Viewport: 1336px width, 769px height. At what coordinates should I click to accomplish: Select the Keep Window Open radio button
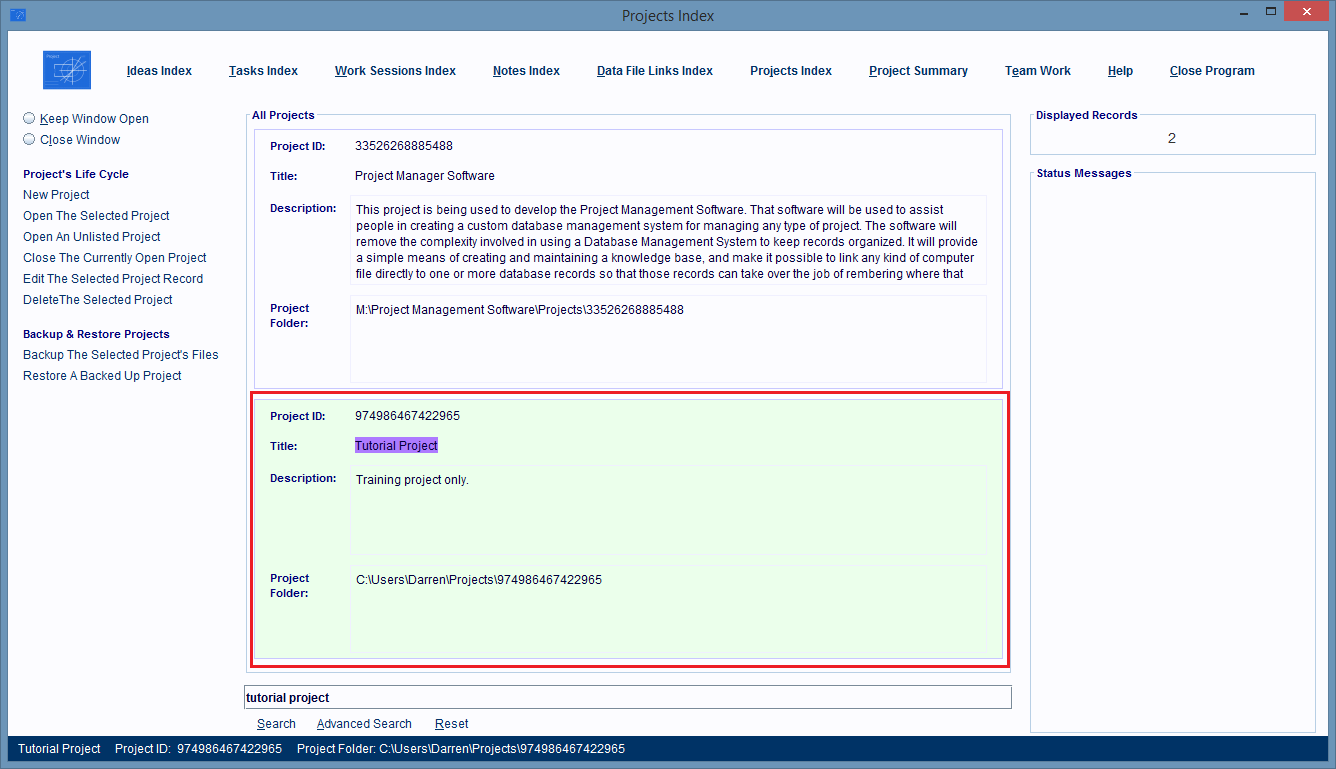29,118
